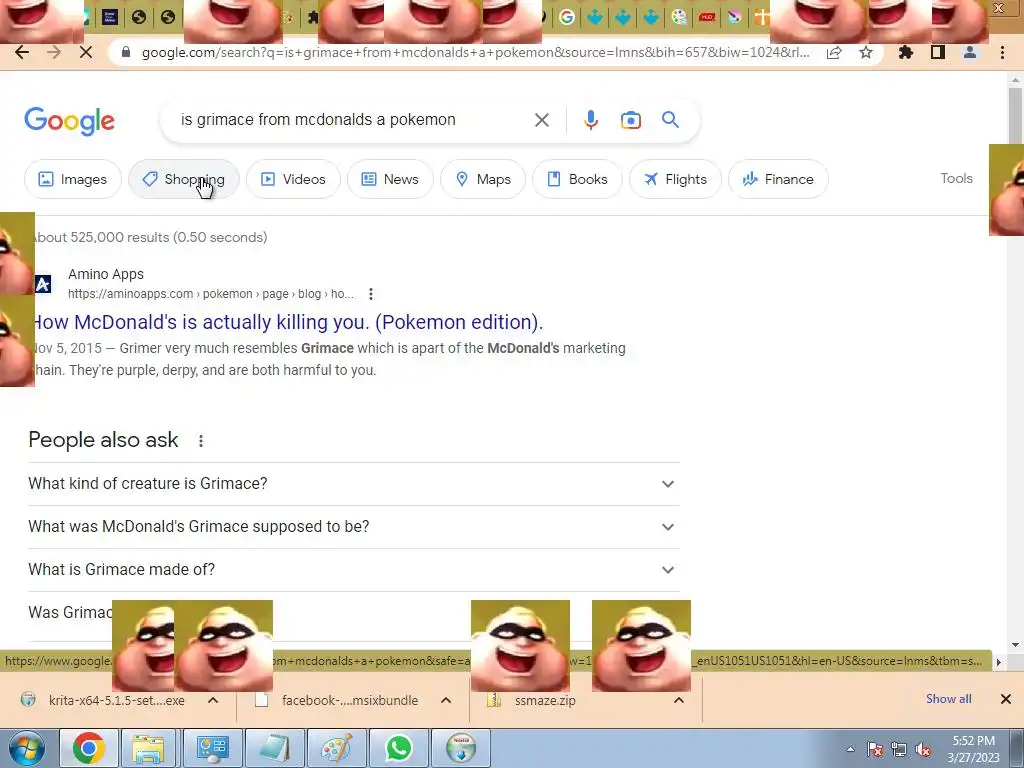Open the Chrome extensions puzzle icon
Screen dimensions: 1024x768
click(x=906, y=53)
